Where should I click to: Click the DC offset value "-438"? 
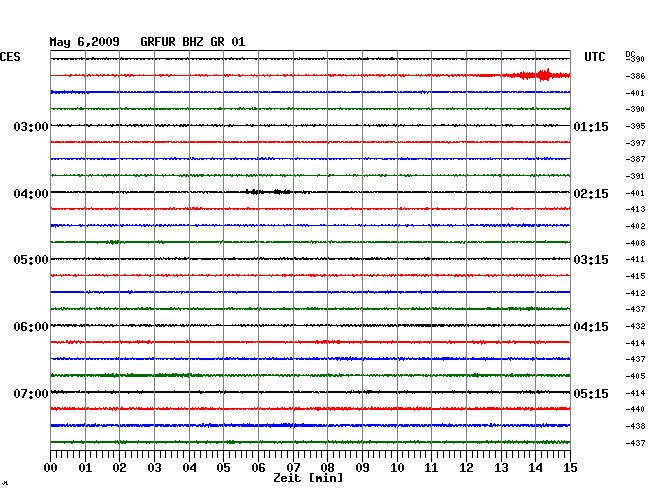click(x=635, y=426)
